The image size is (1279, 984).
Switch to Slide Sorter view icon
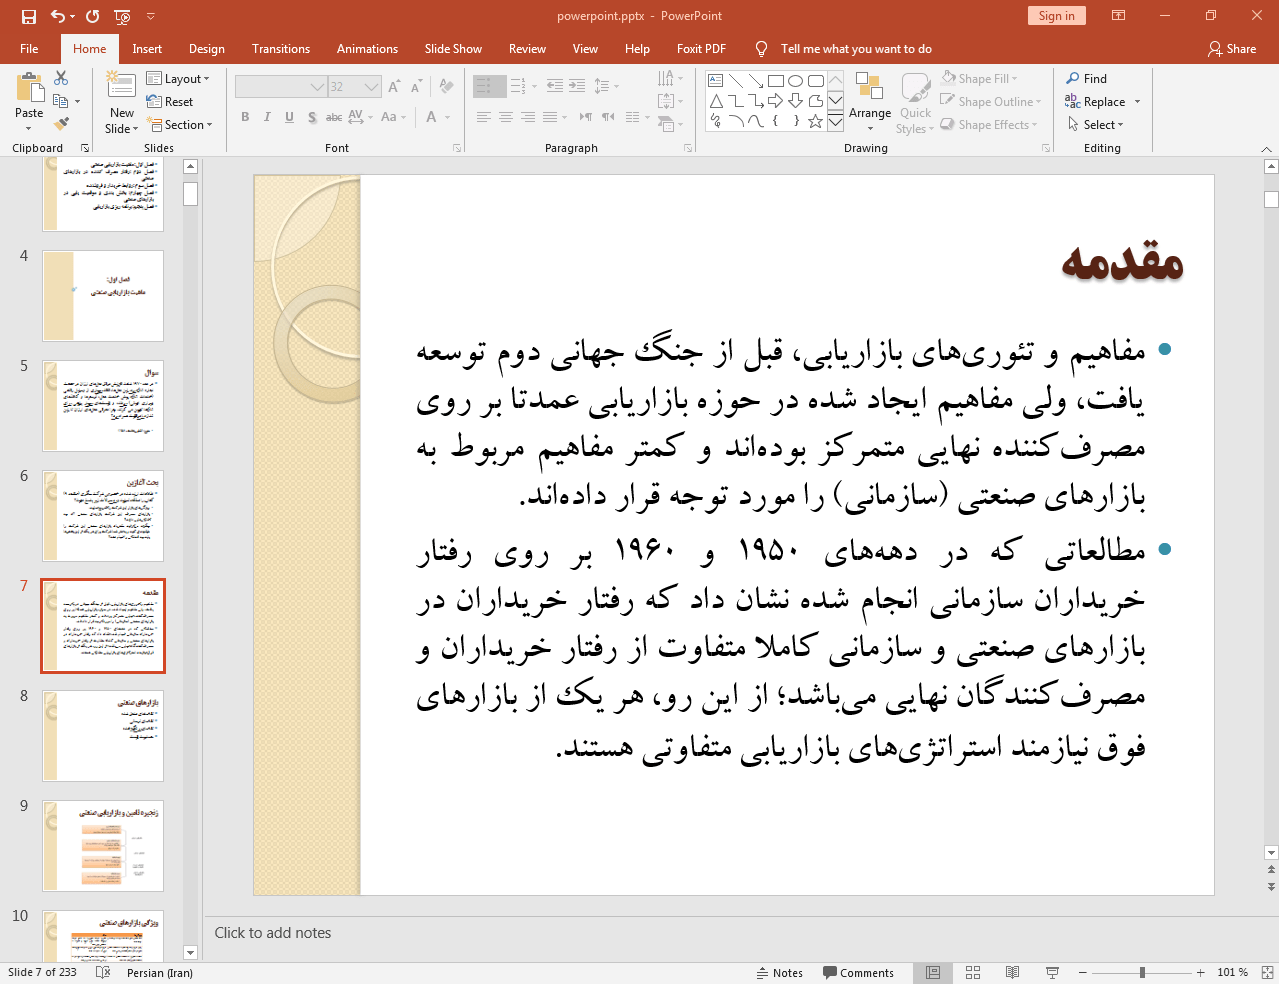tap(973, 972)
